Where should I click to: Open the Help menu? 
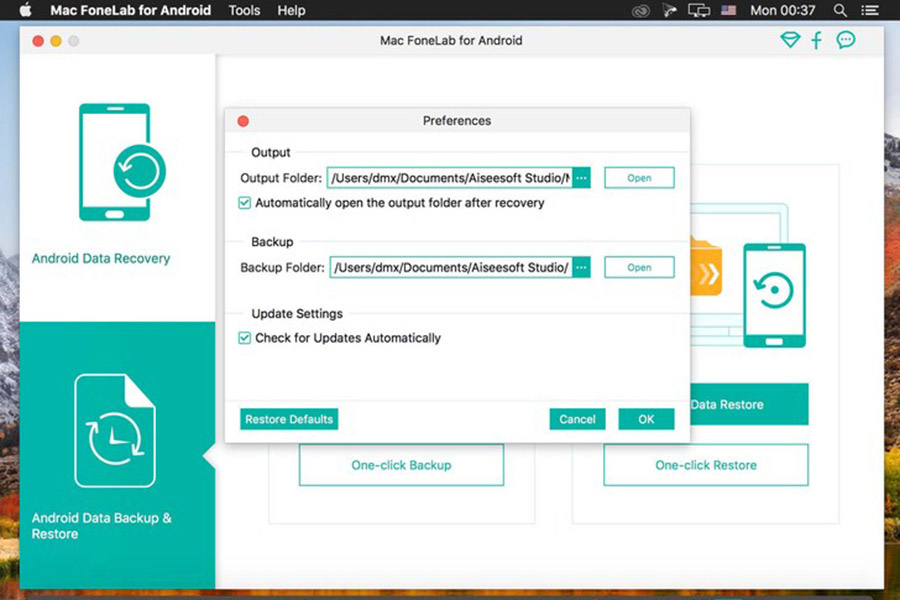[x=291, y=10]
